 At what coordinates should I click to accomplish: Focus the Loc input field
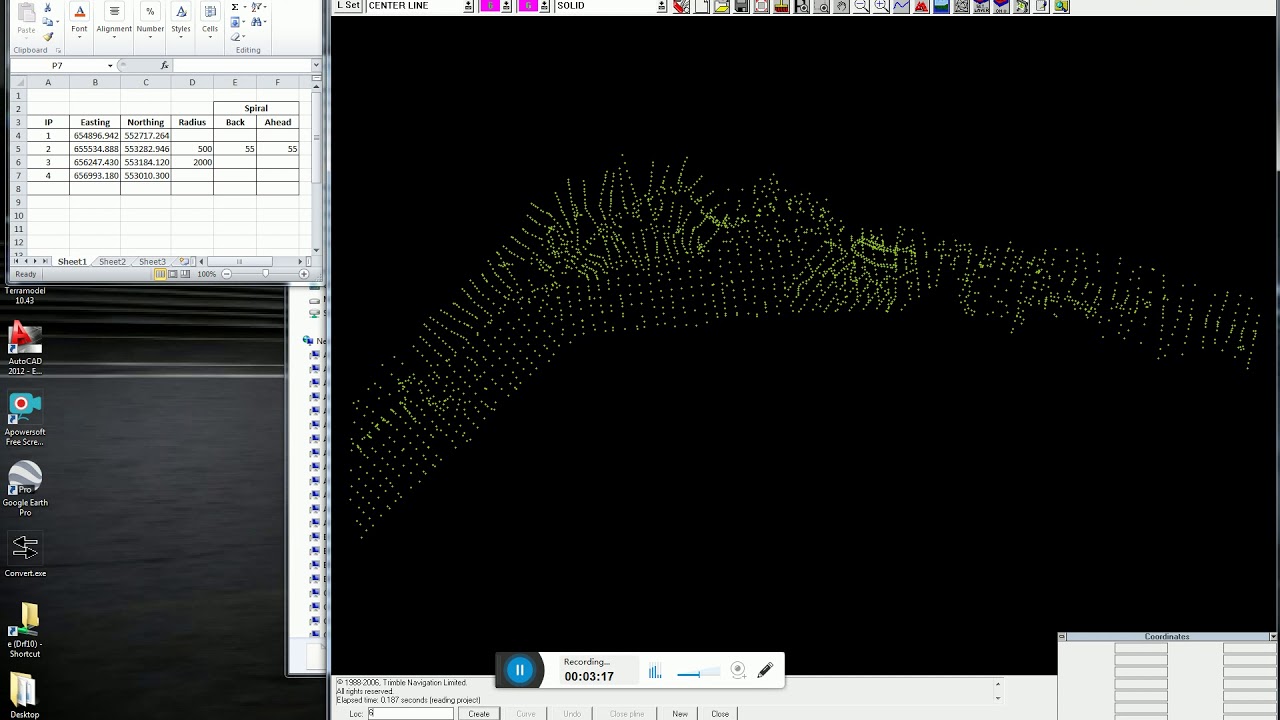click(410, 714)
